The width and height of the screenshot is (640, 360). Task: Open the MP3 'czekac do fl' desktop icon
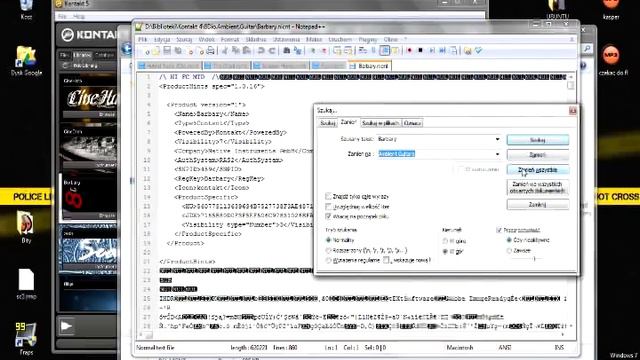(x=611, y=60)
